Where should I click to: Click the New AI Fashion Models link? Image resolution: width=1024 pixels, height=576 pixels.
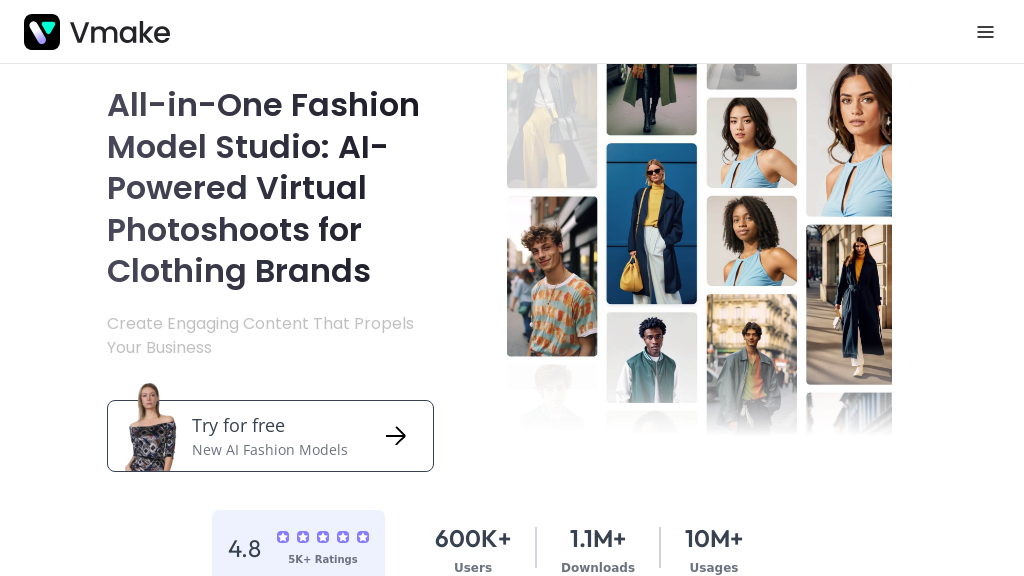[270, 450]
